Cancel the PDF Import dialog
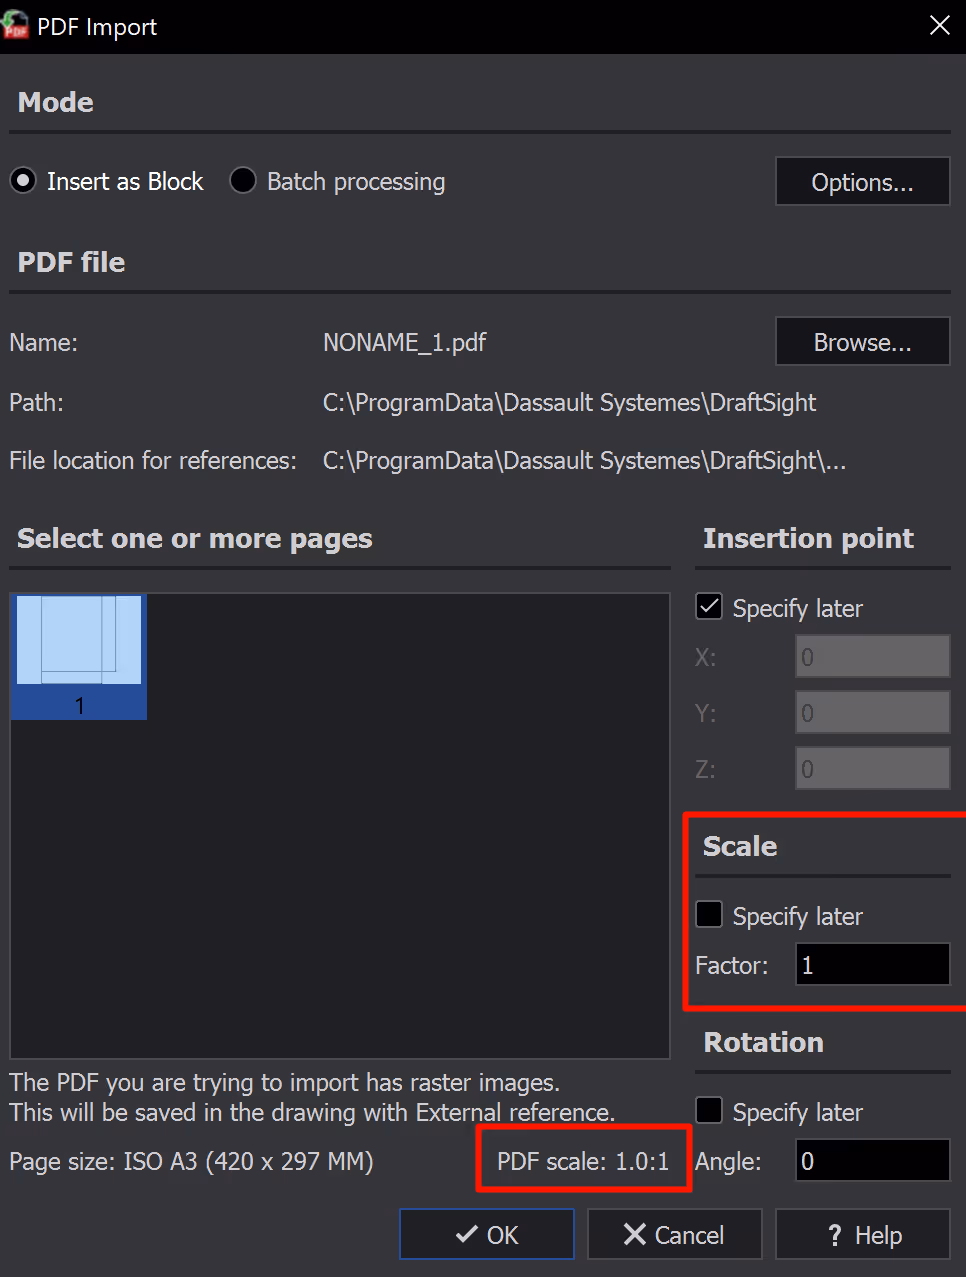The width and height of the screenshot is (966, 1277). [x=674, y=1234]
